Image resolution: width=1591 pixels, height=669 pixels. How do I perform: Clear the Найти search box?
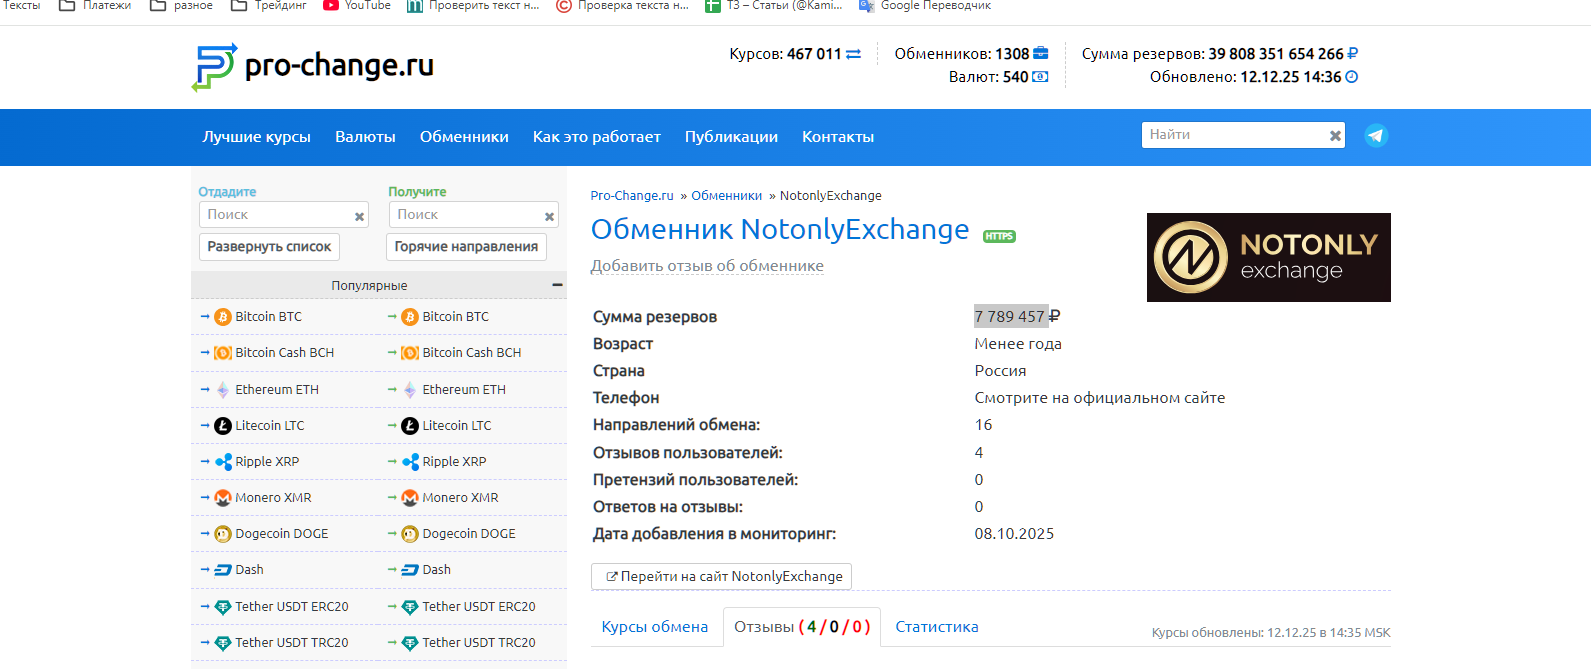[1335, 136]
